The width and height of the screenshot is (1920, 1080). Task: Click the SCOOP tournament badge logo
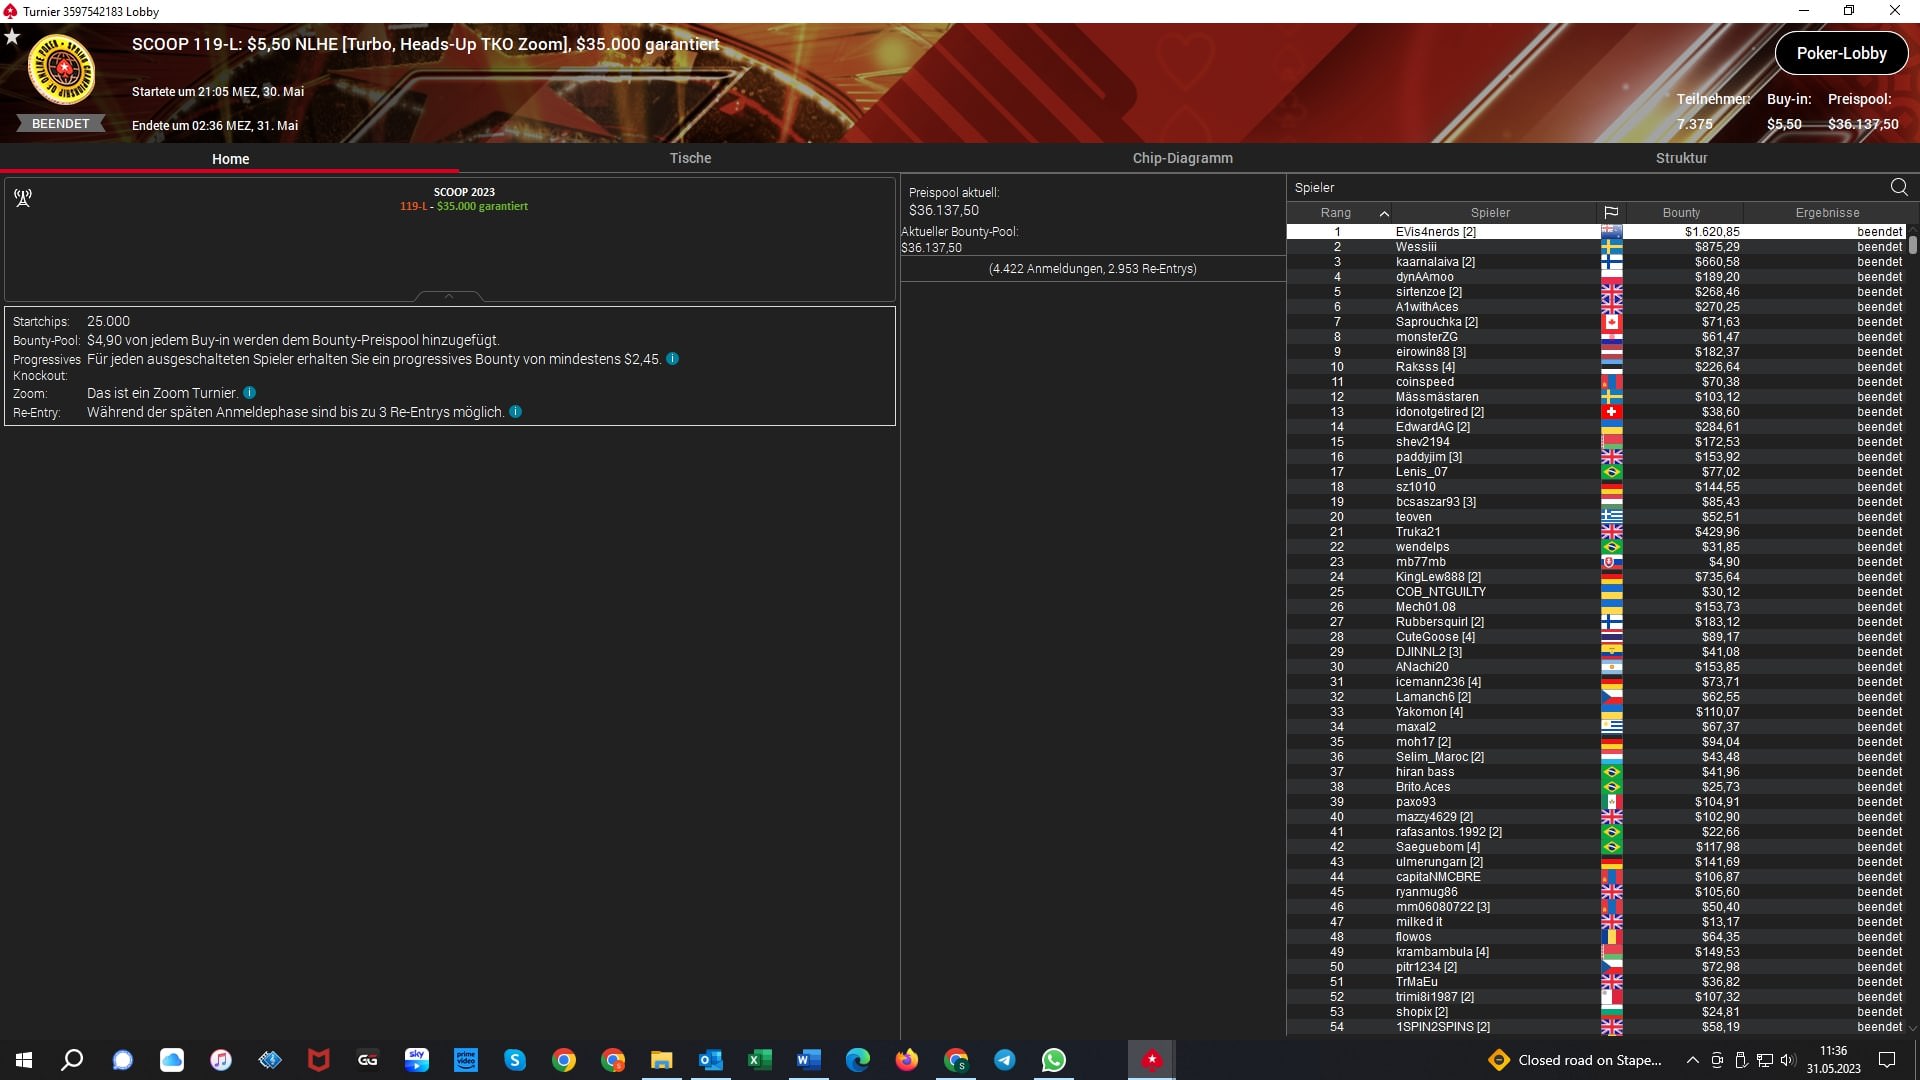point(62,70)
